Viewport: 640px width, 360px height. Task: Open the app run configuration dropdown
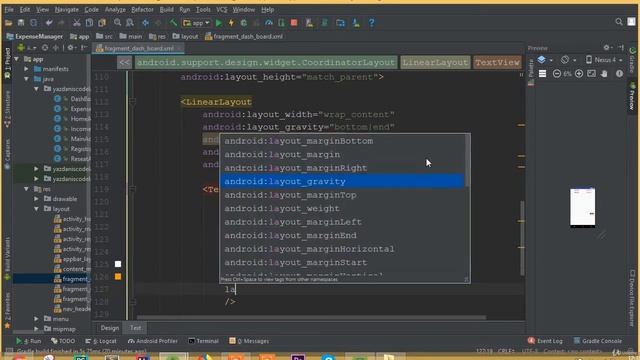point(197,23)
